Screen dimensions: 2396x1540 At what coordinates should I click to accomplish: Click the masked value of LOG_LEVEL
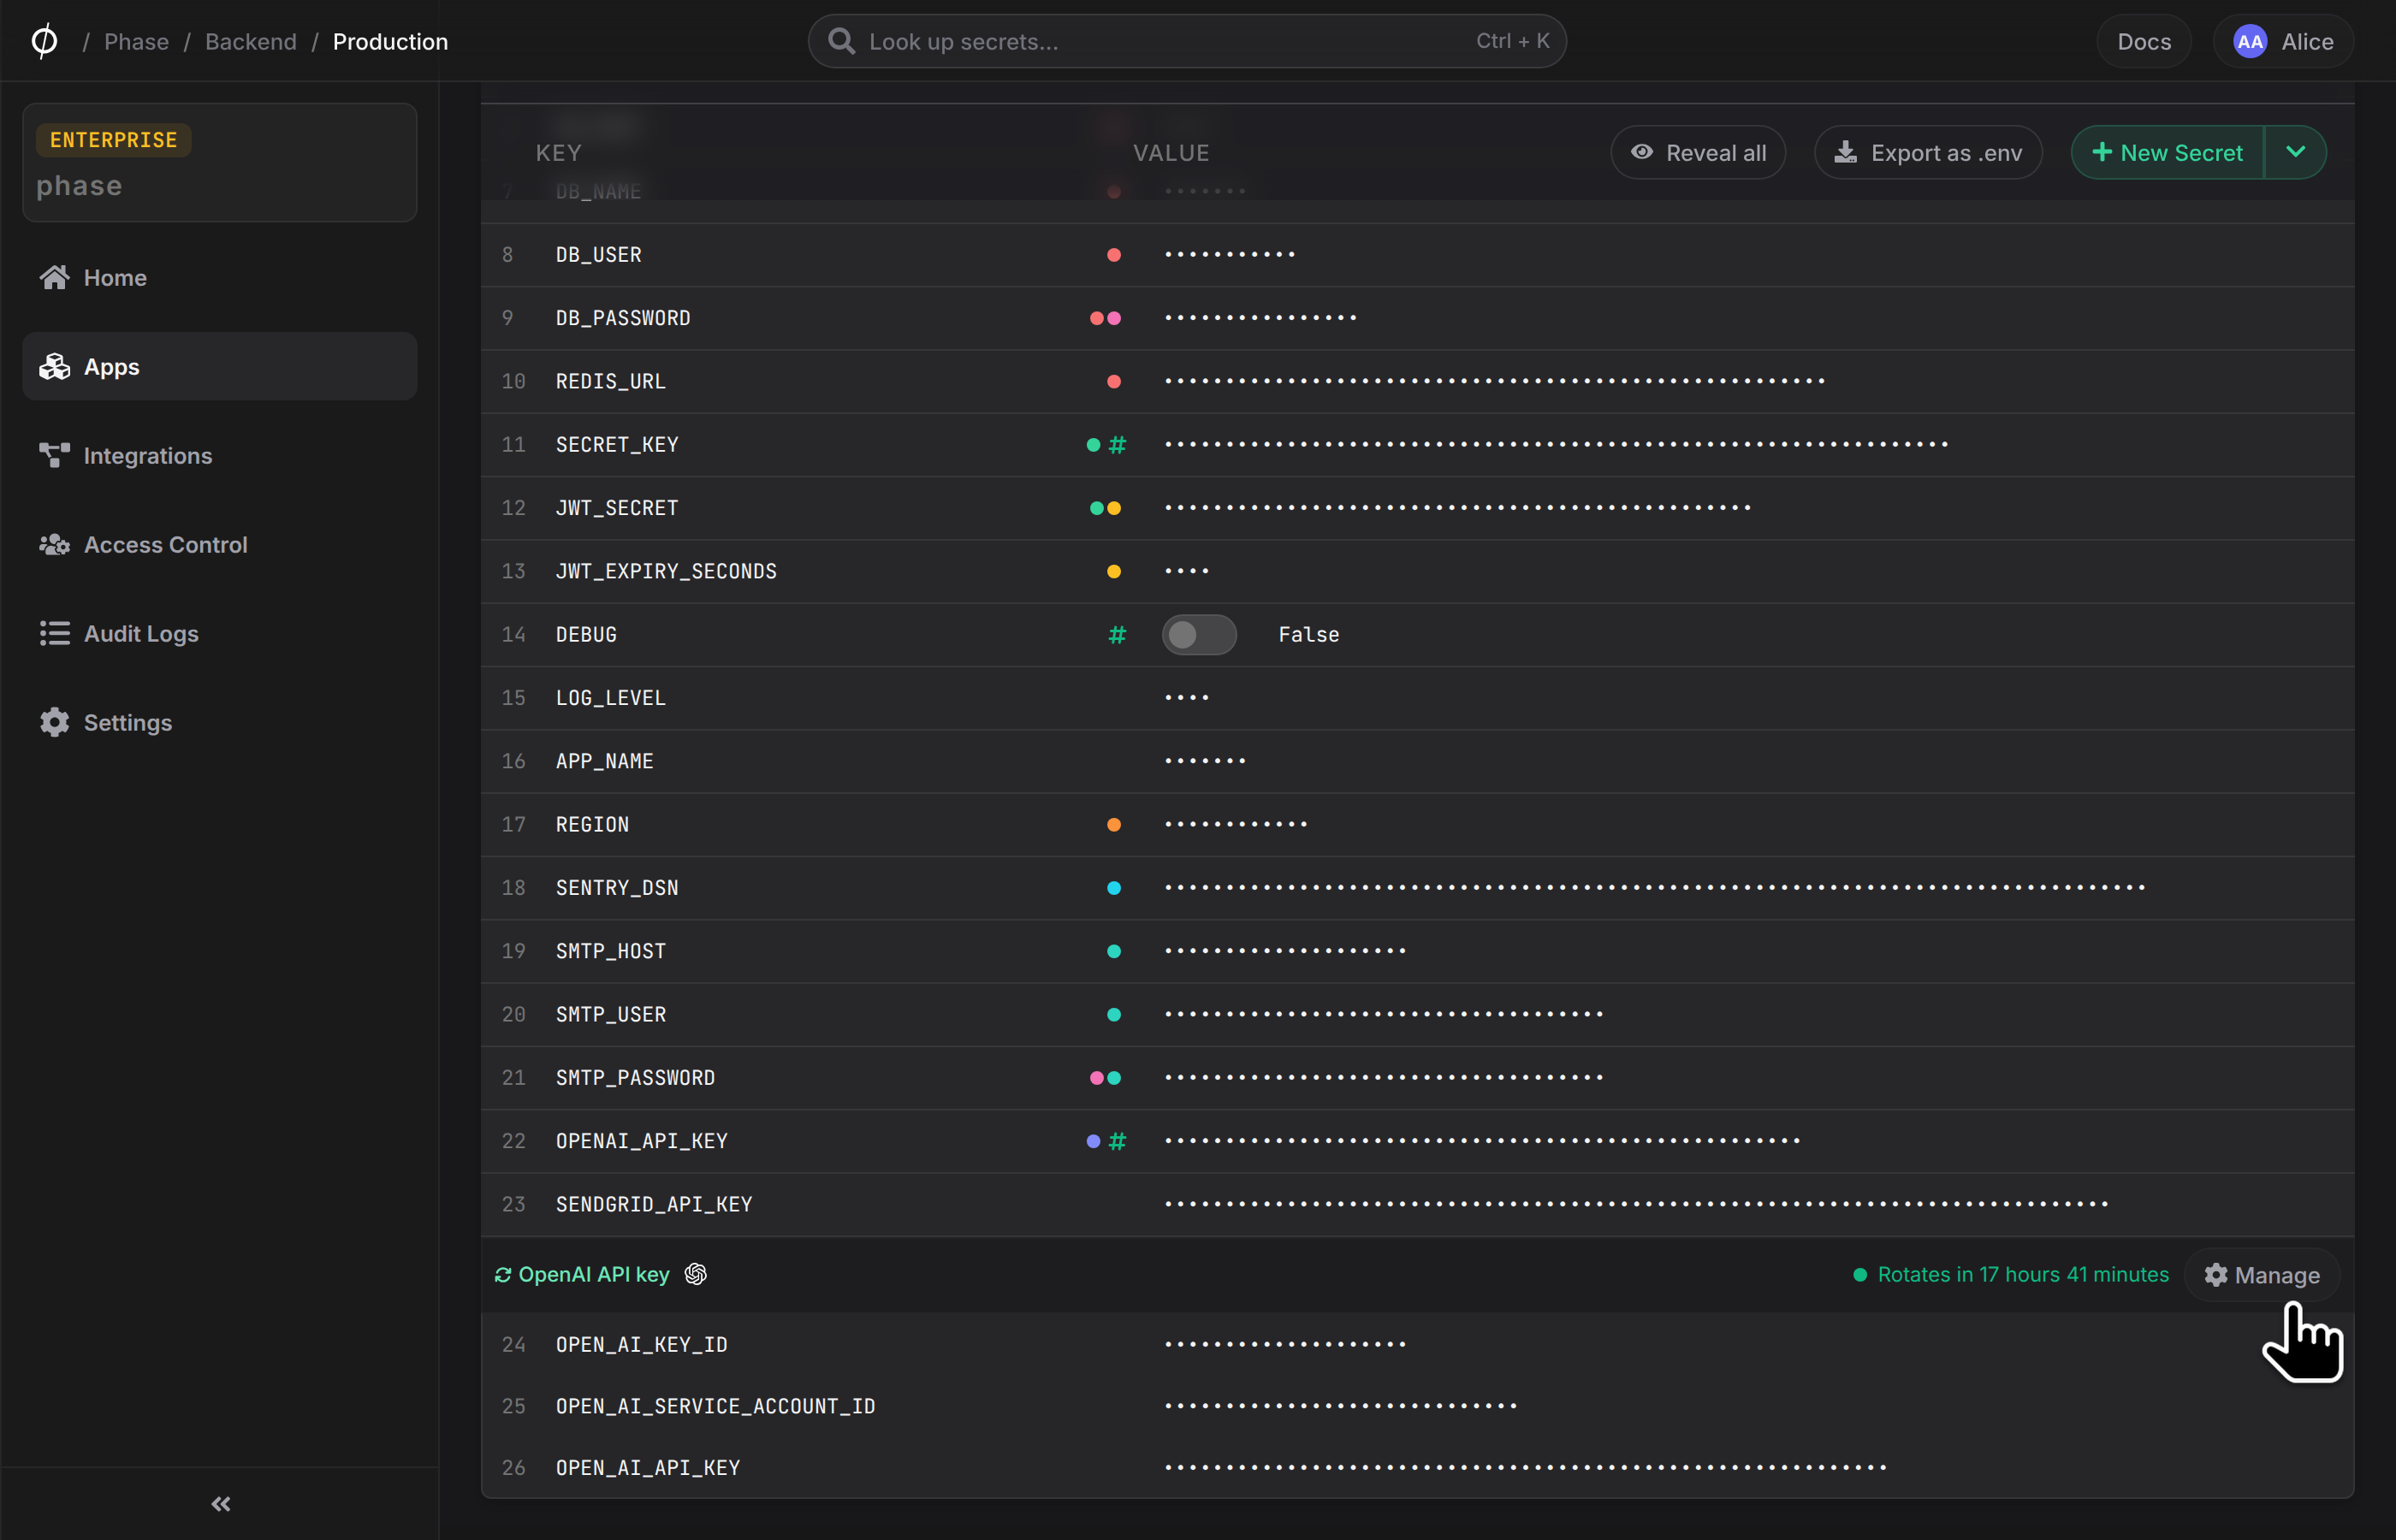tap(1186, 697)
